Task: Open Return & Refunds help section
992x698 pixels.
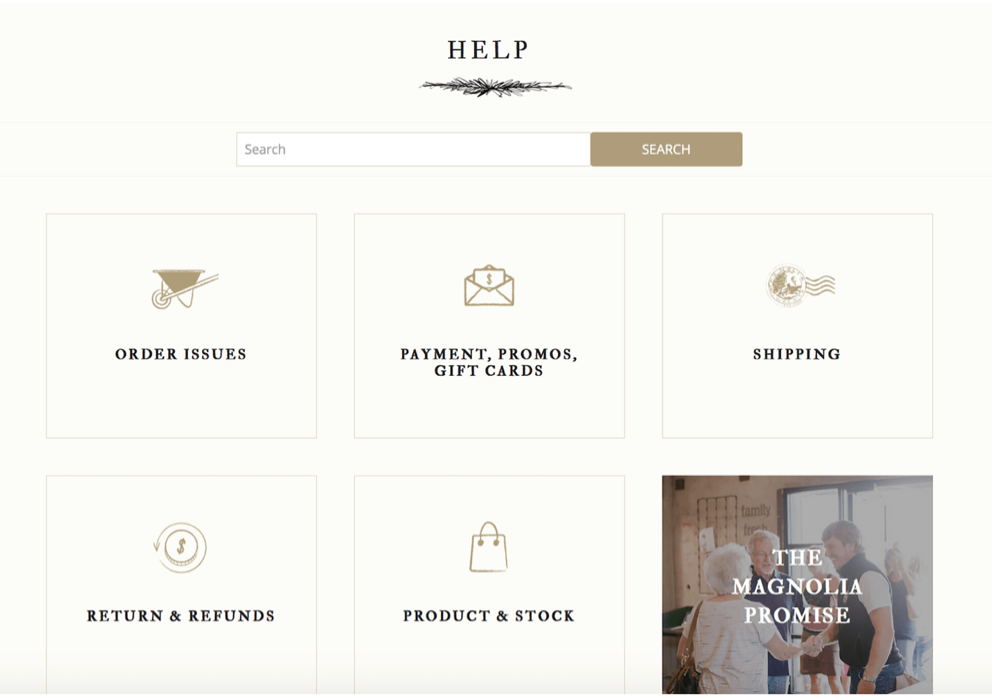Action: (181, 616)
